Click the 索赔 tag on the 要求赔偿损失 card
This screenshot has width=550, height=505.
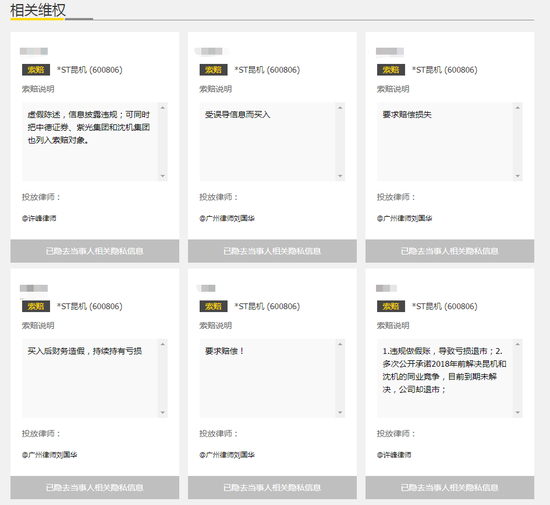click(x=391, y=70)
